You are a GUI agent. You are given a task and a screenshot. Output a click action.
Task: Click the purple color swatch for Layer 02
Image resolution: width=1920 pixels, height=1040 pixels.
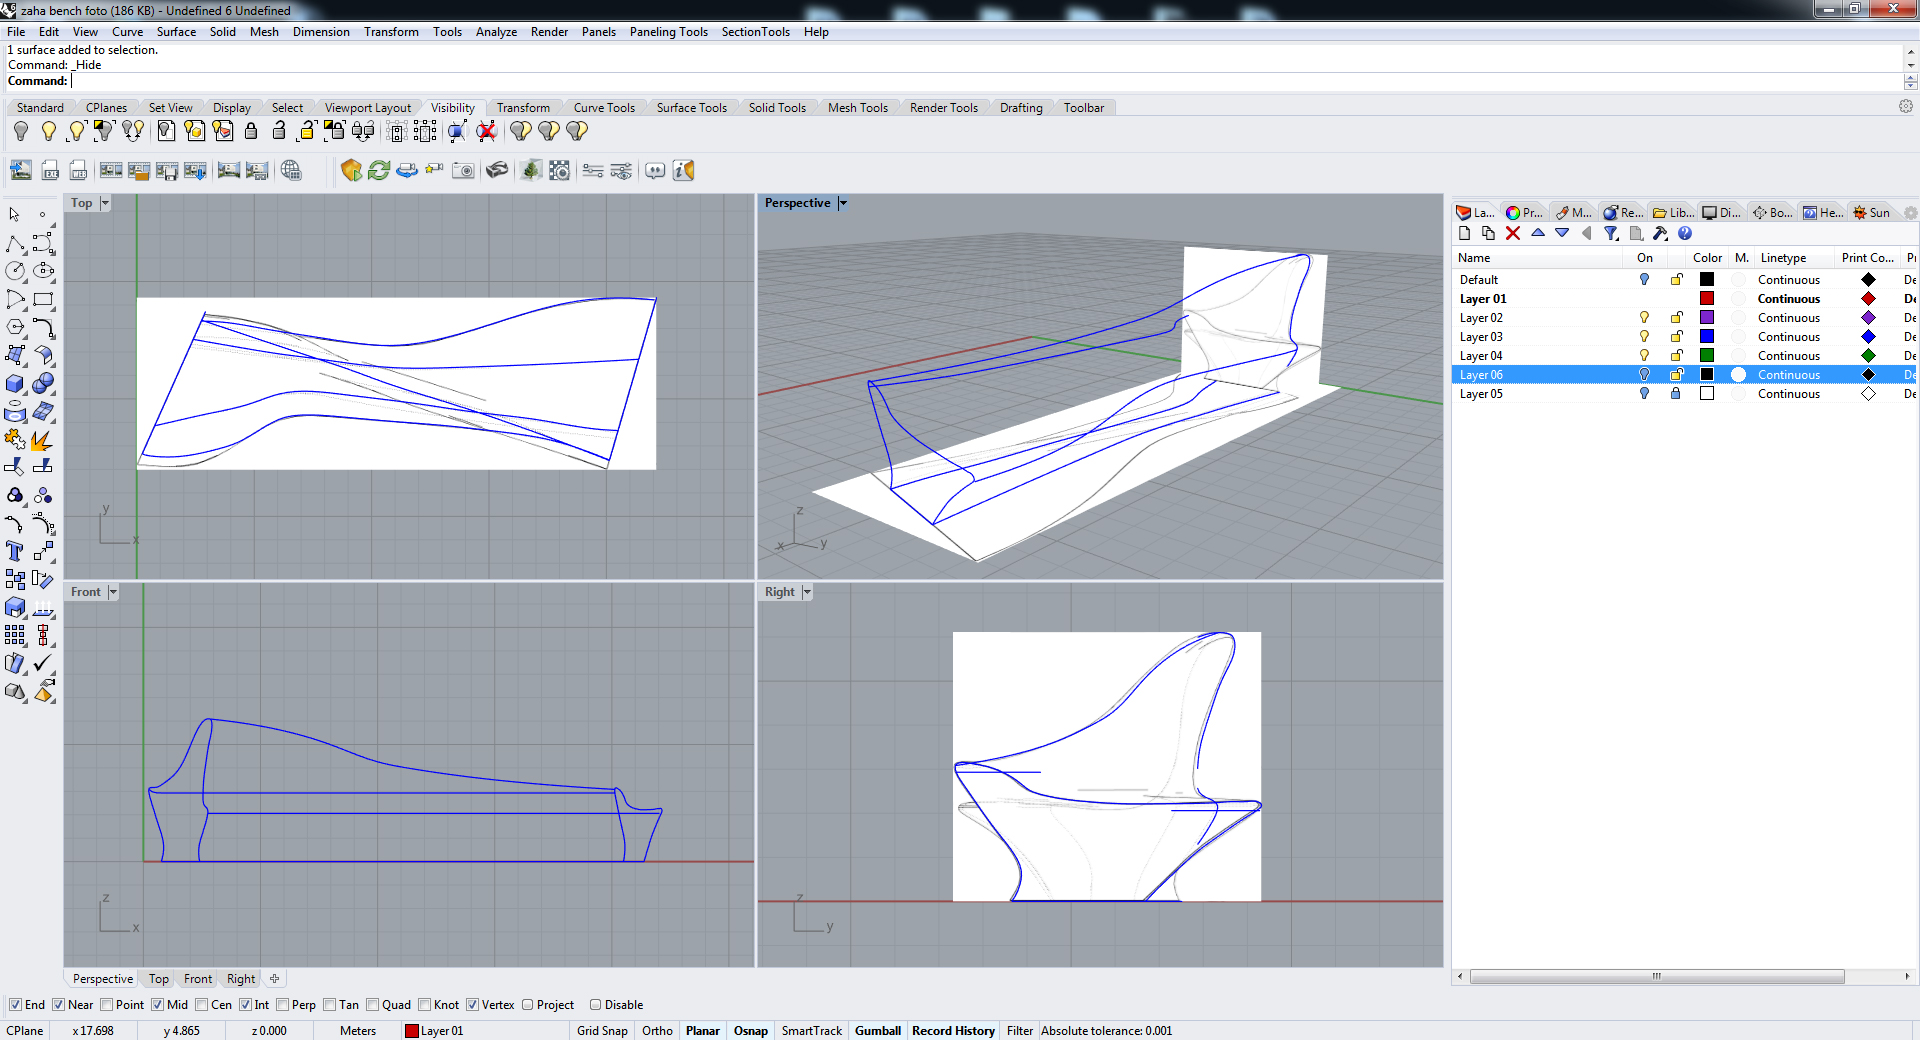(1707, 317)
